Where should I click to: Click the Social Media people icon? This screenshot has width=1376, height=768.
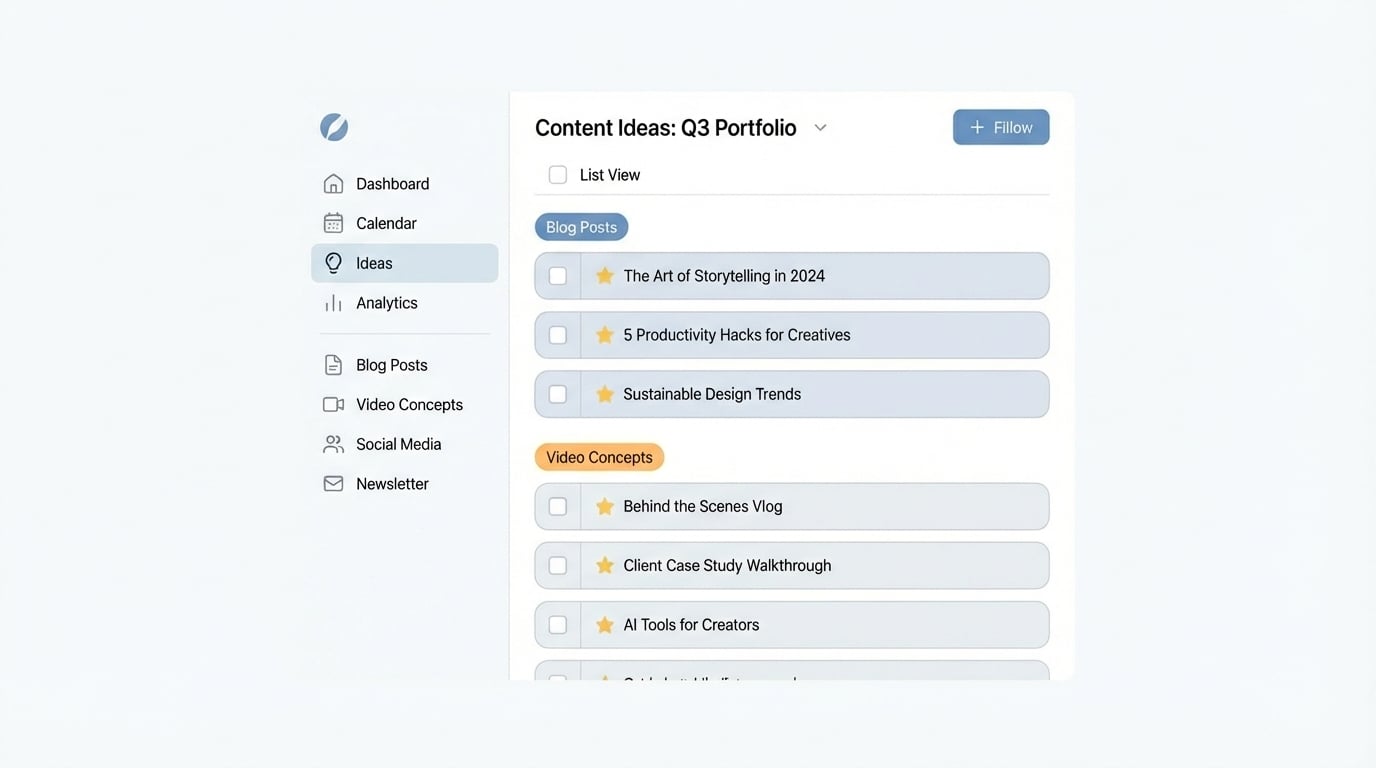(333, 443)
